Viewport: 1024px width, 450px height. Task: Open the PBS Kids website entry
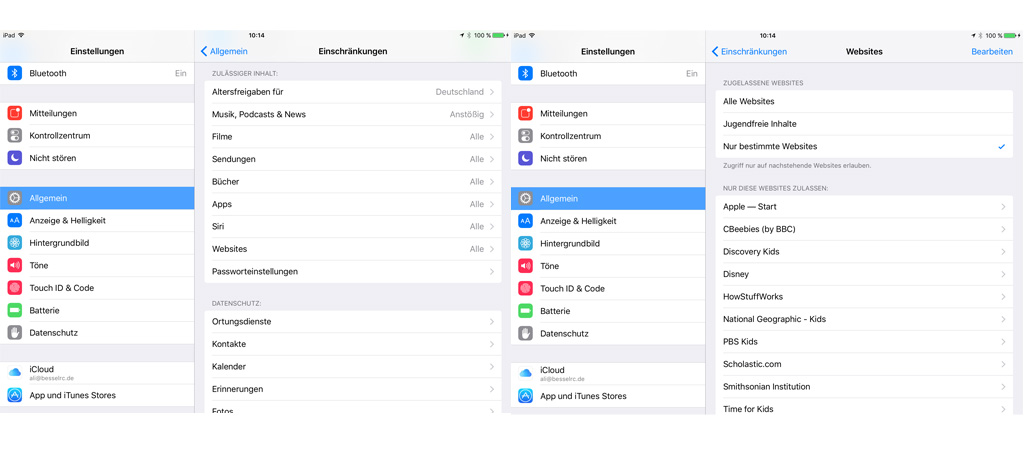click(864, 342)
